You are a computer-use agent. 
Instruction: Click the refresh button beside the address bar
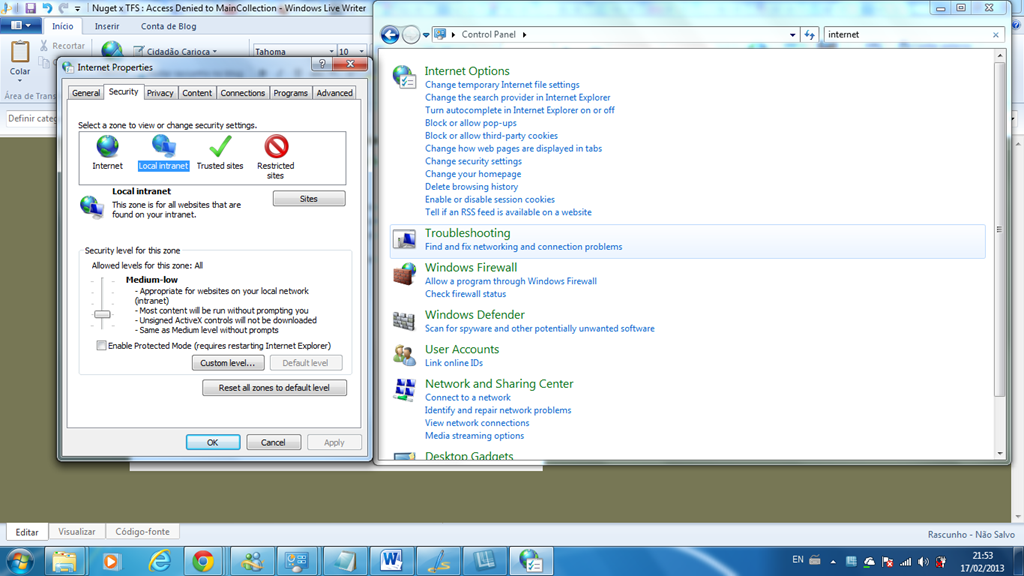pos(809,35)
